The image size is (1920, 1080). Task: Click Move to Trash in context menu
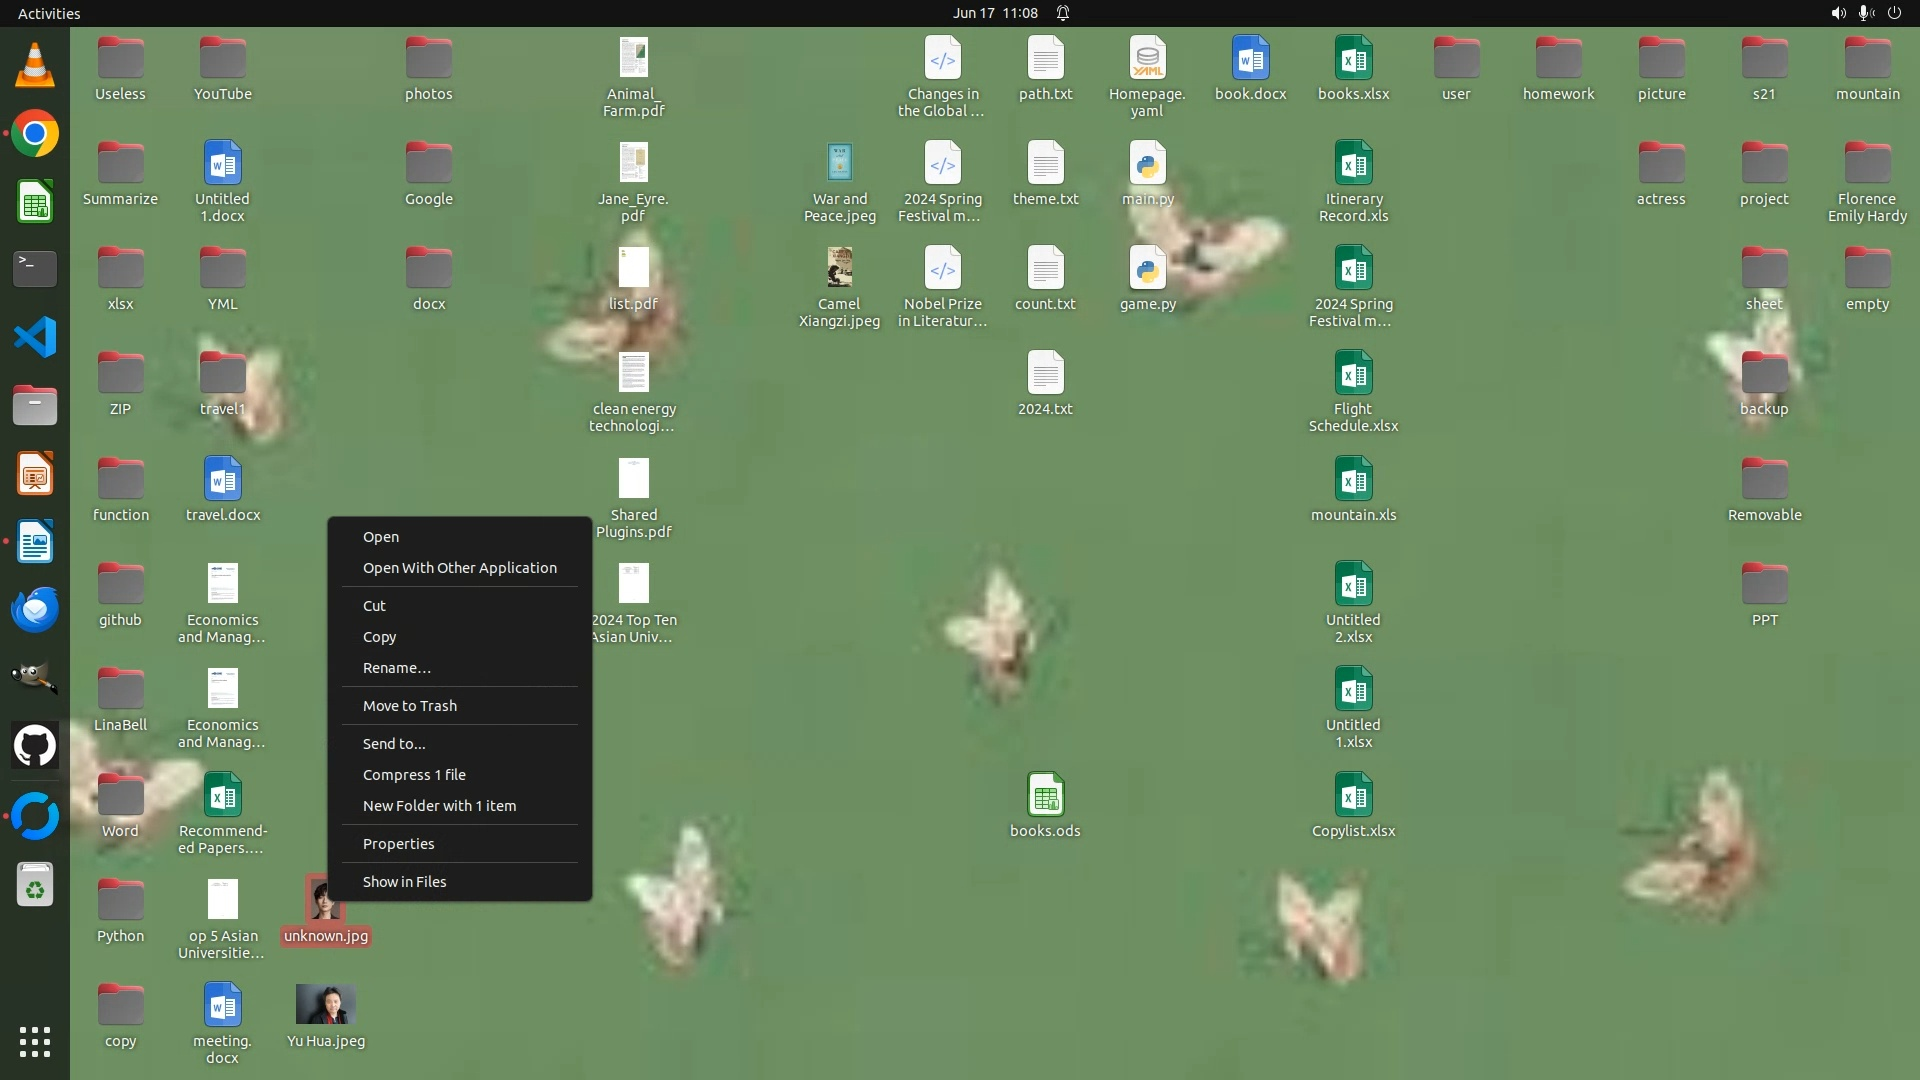pos(409,706)
